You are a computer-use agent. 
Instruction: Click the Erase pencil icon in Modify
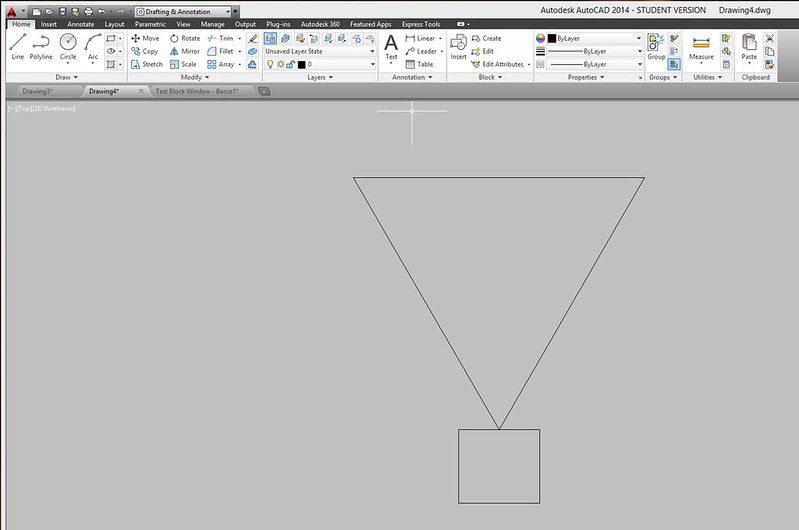pyautogui.click(x=252, y=38)
